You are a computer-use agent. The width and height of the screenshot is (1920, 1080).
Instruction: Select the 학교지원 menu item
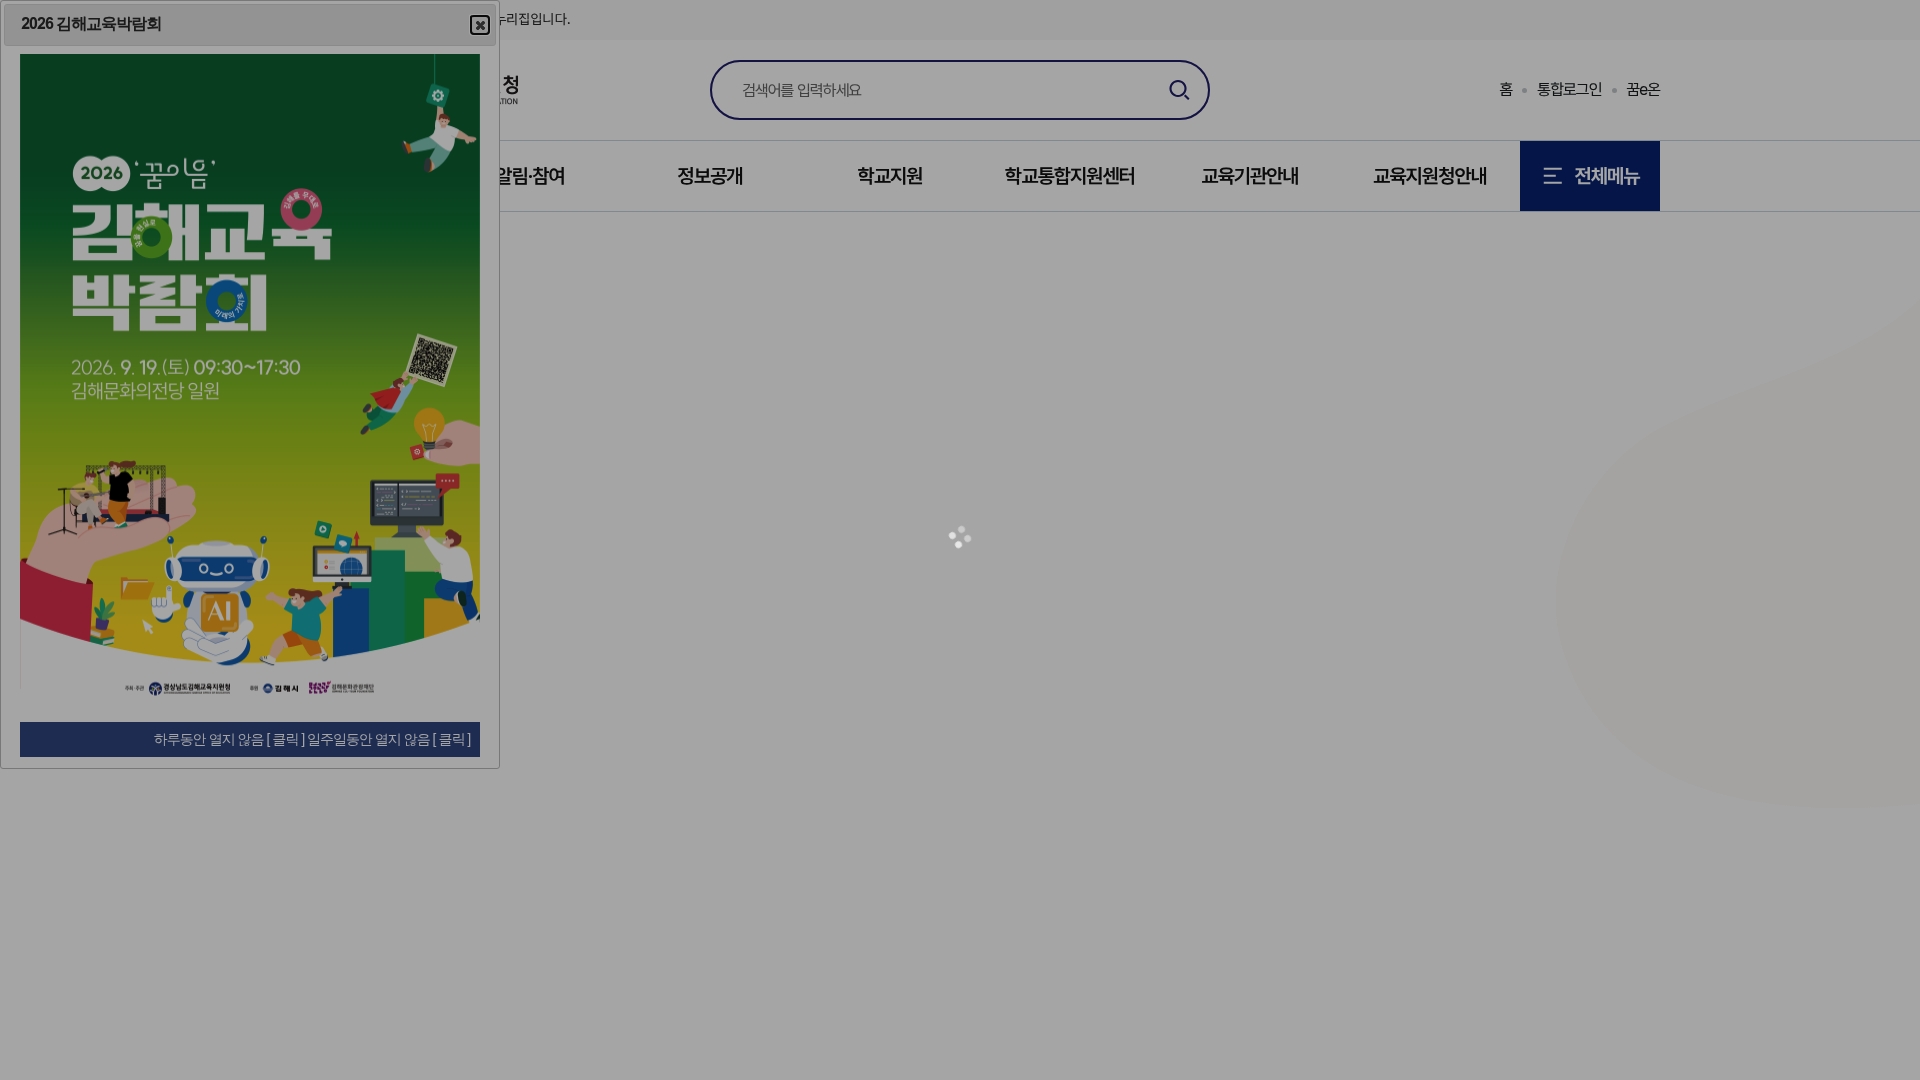tap(890, 176)
